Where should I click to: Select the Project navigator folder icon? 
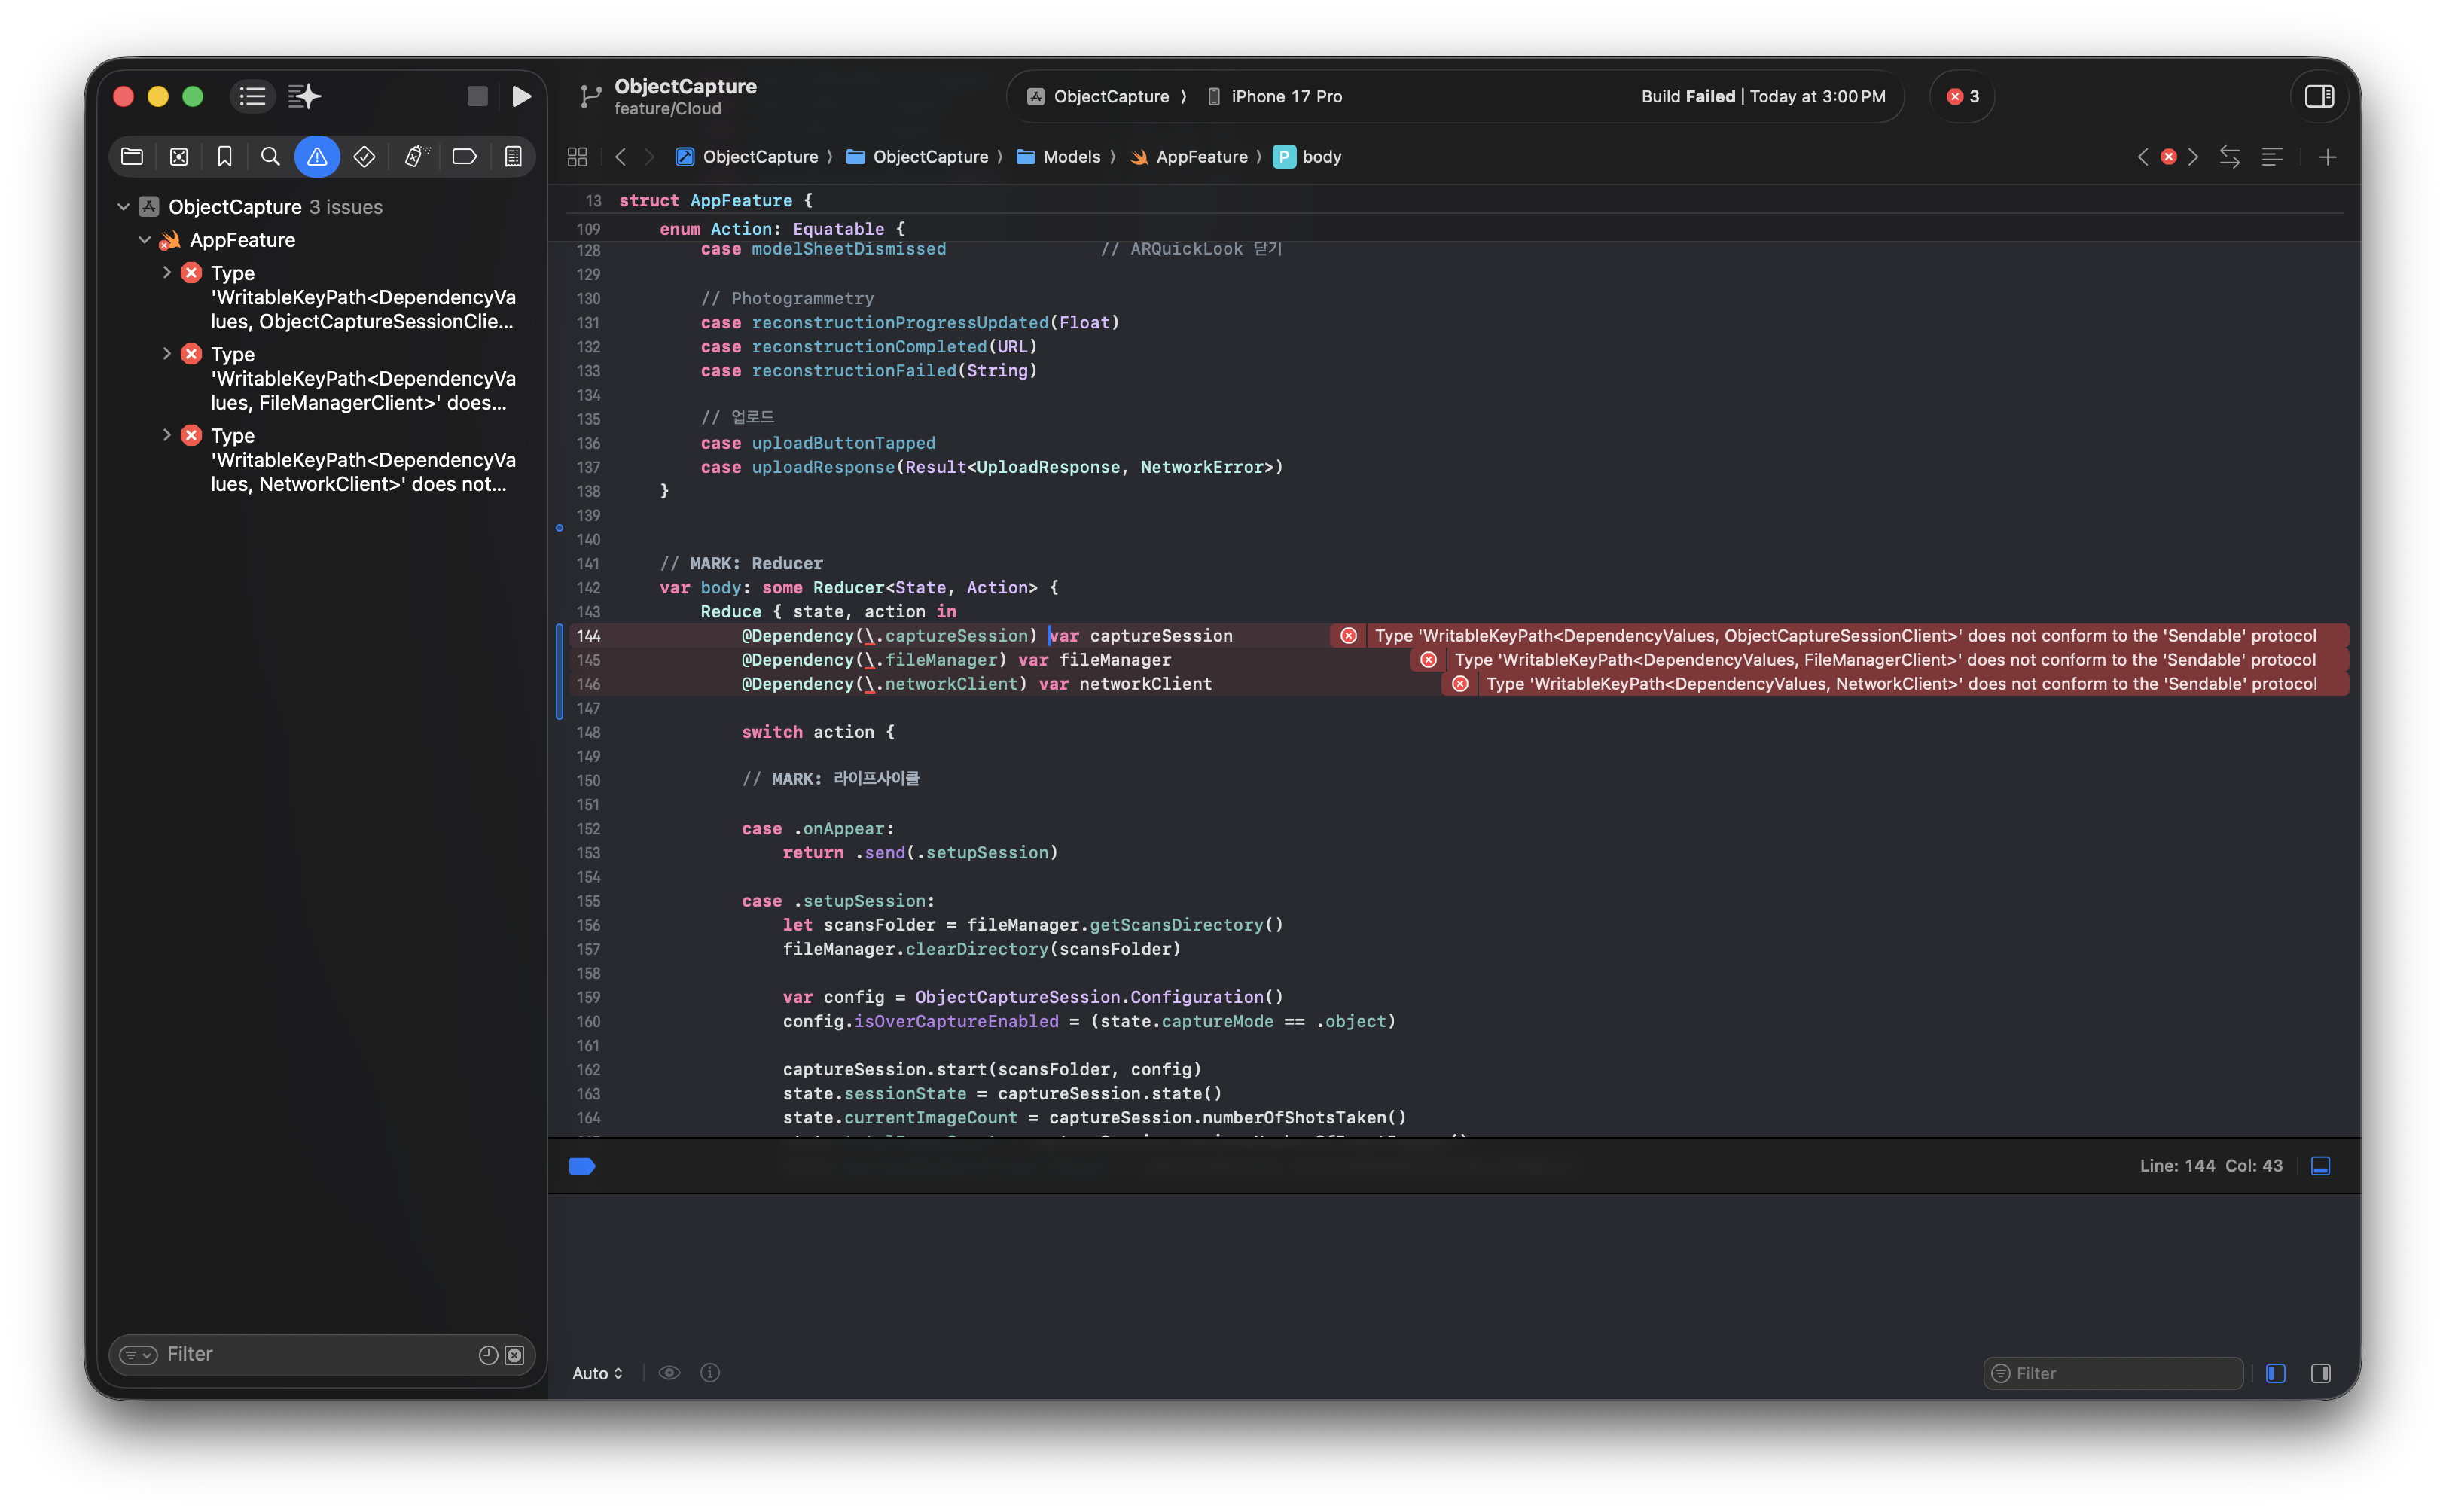pyautogui.click(x=132, y=157)
